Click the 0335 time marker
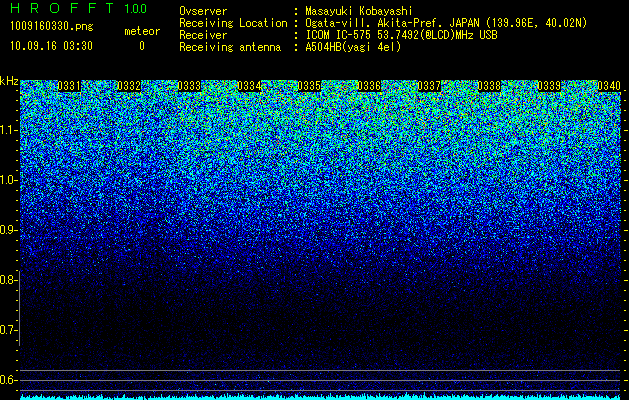This screenshot has width=629, height=400. click(309, 86)
